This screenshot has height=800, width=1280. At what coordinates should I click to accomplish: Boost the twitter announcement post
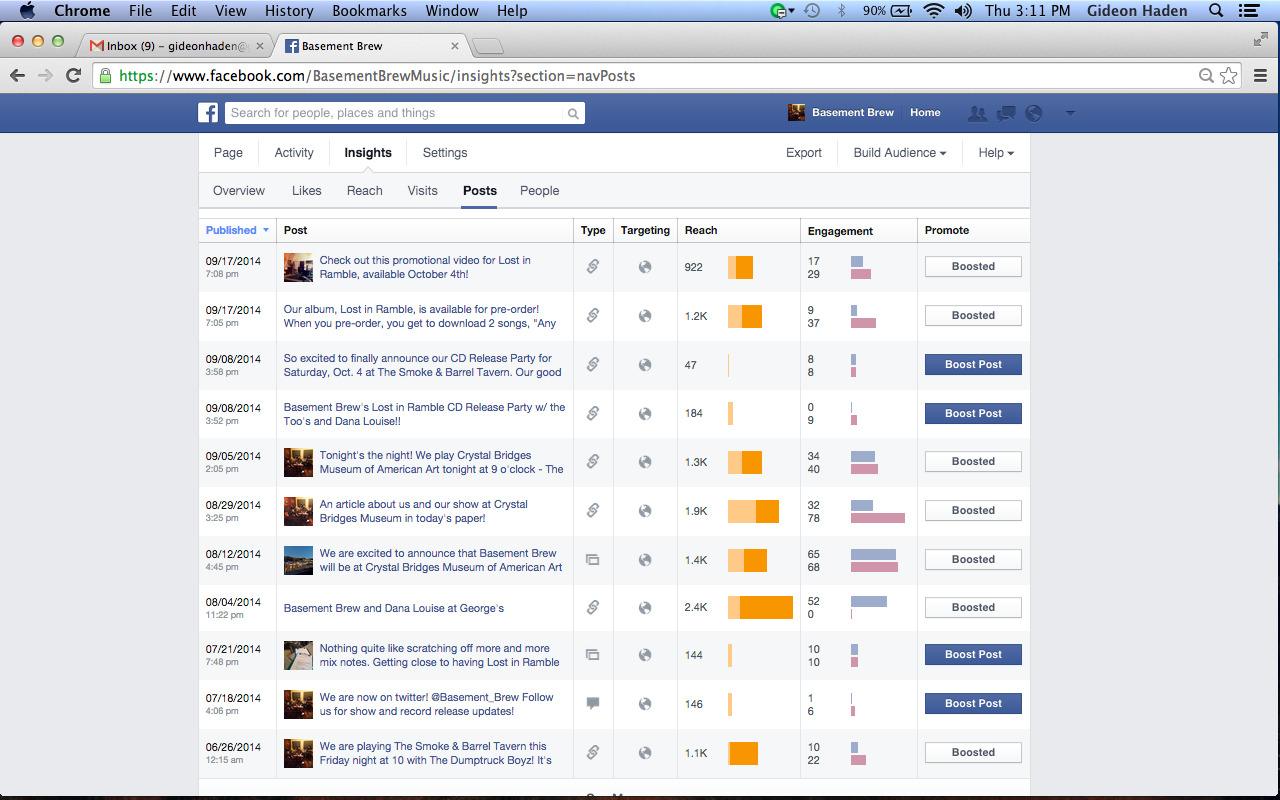(x=973, y=704)
